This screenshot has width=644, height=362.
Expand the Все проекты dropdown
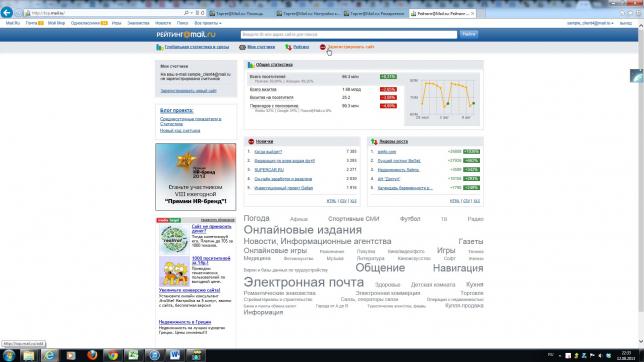click(208, 23)
